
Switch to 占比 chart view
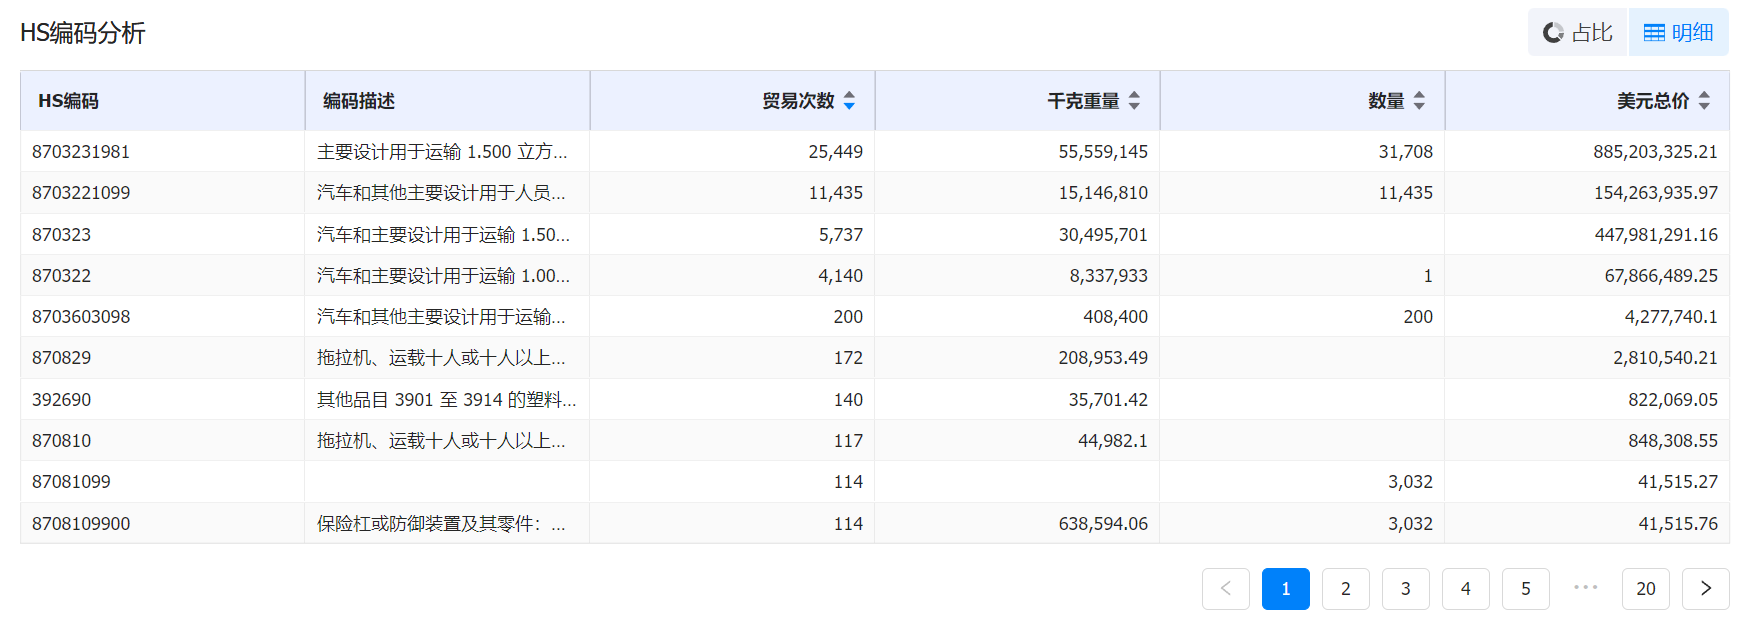pyautogui.click(x=1578, y=33)
